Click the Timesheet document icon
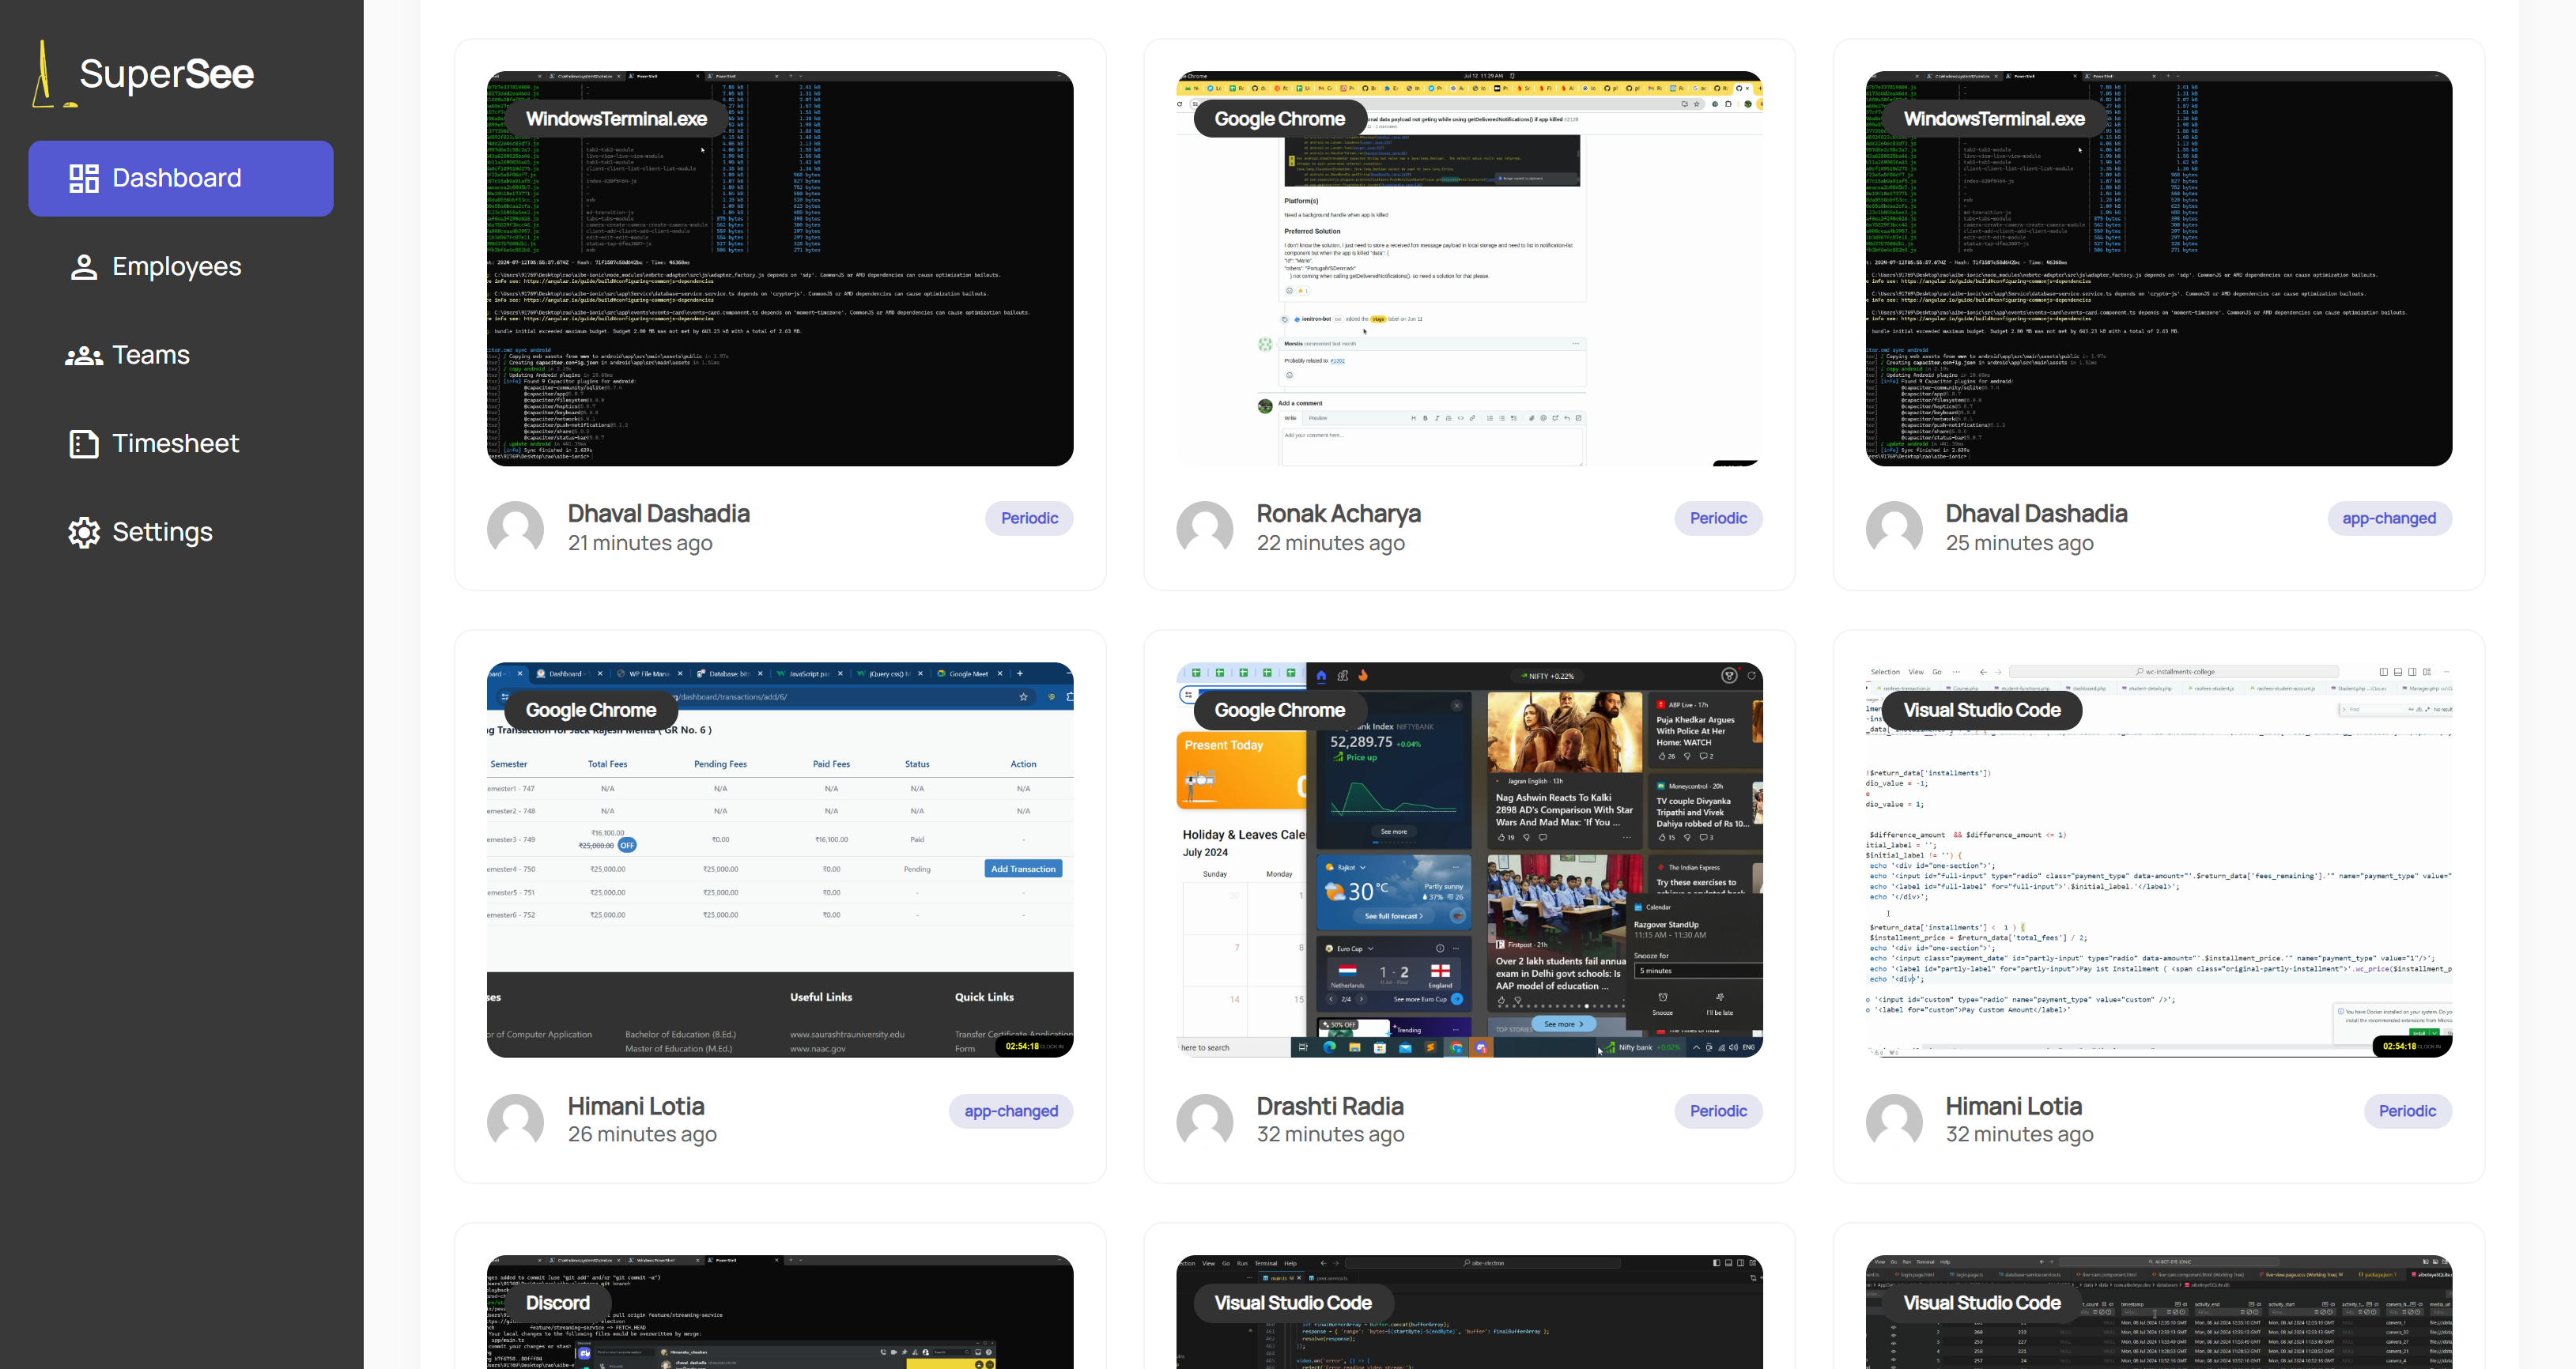This screenshot has width=2576, height=1369. click(x=84, y=444)
